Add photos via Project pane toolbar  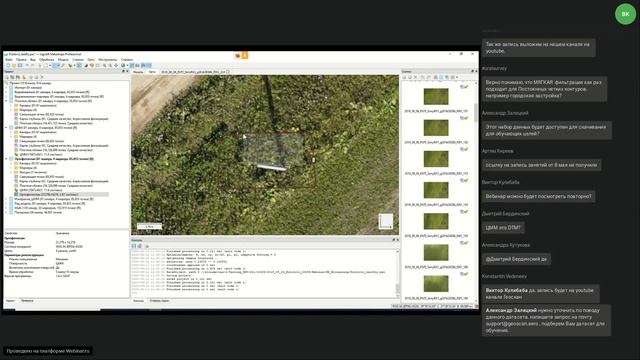point(12,77)
